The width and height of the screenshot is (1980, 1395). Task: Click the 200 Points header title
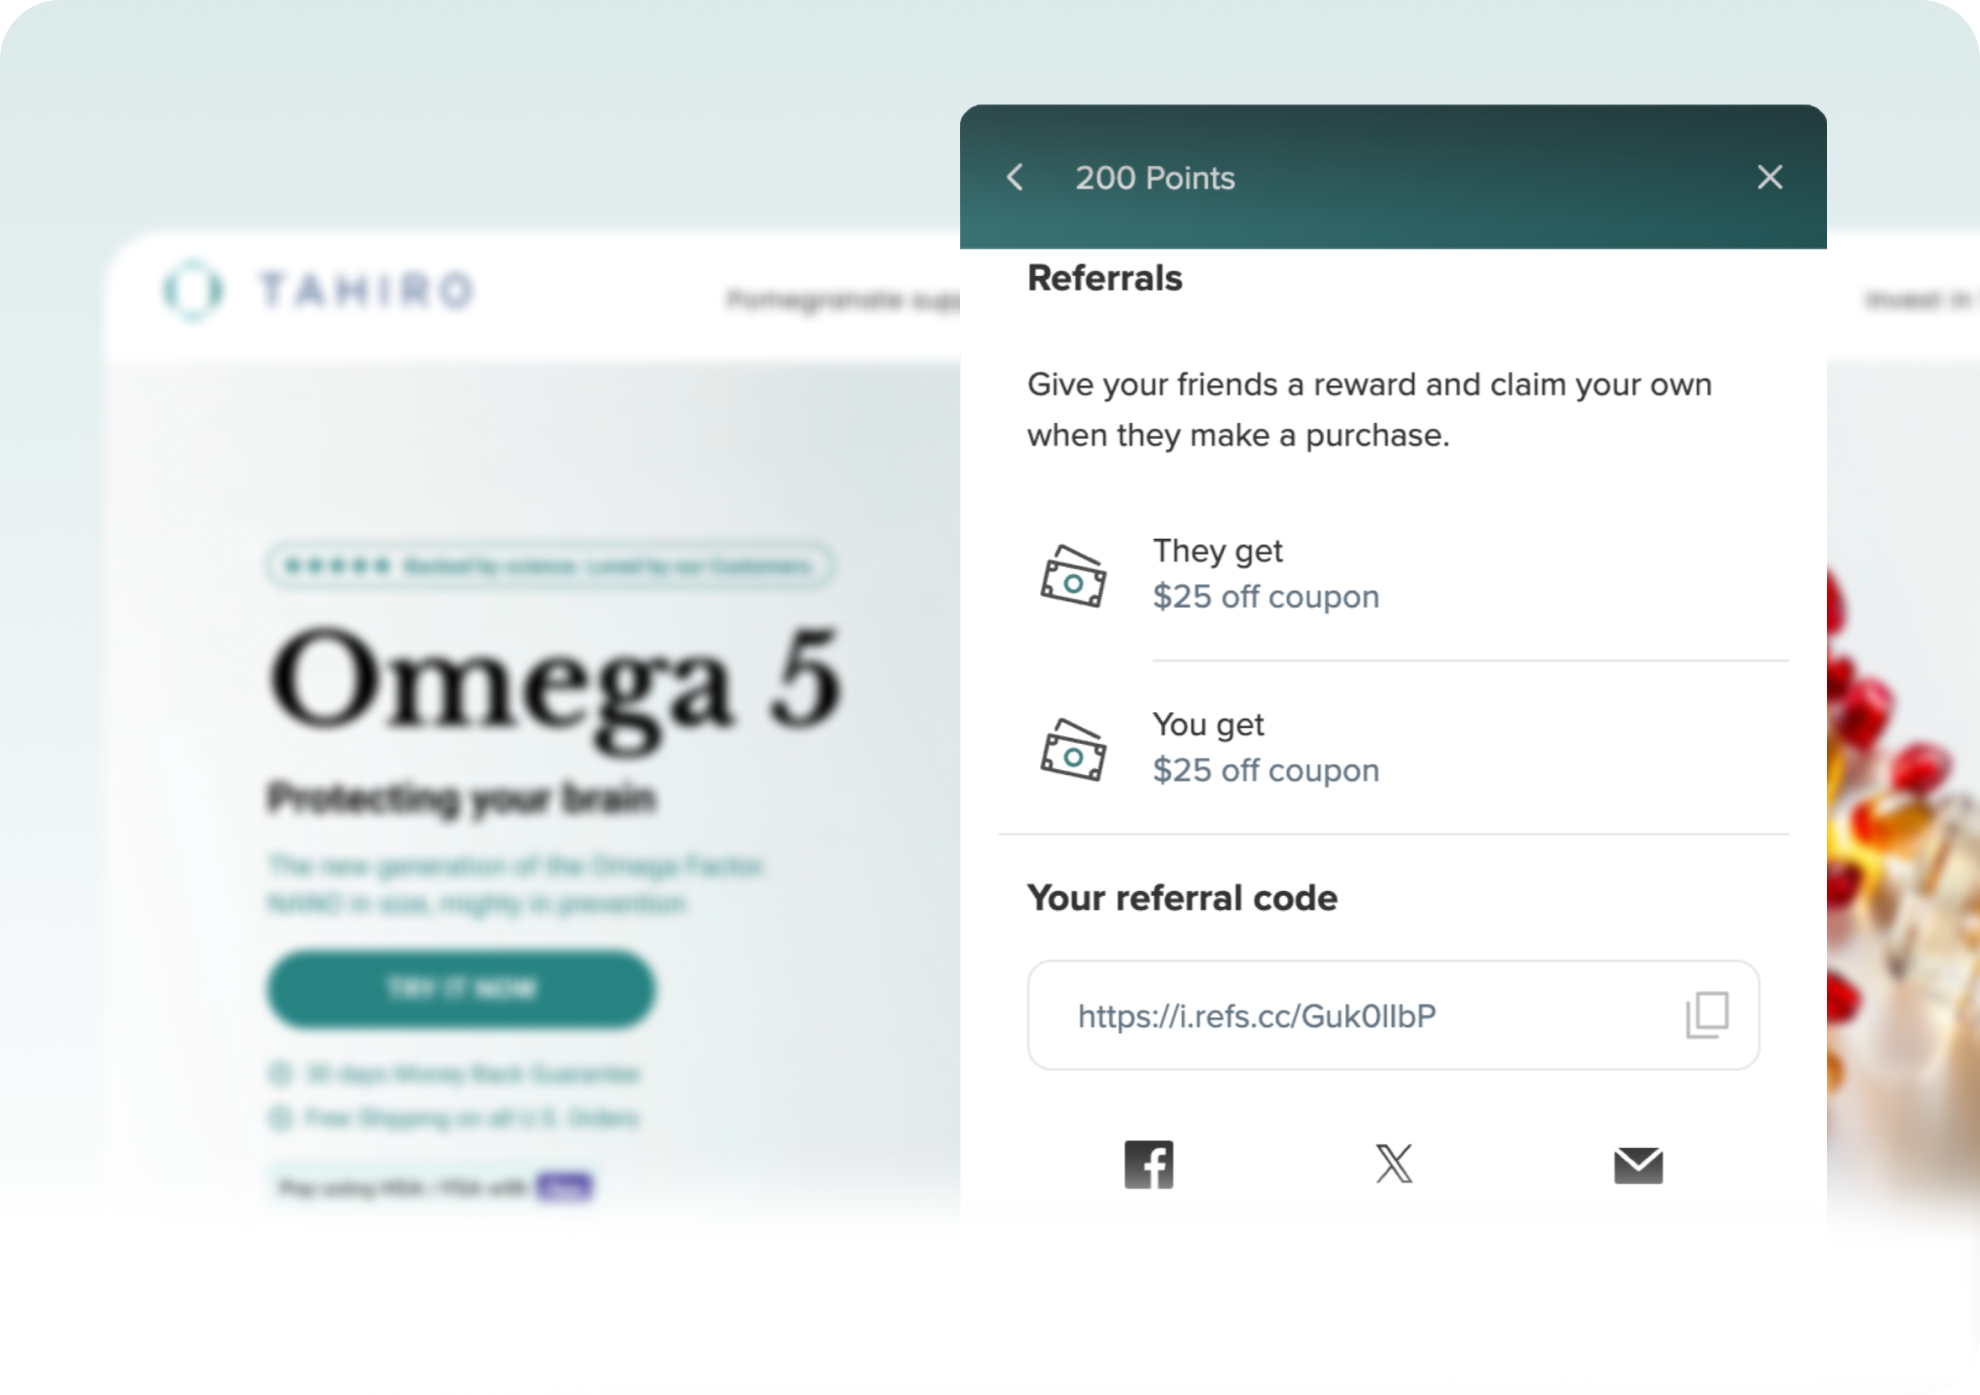pos(1155,178)
